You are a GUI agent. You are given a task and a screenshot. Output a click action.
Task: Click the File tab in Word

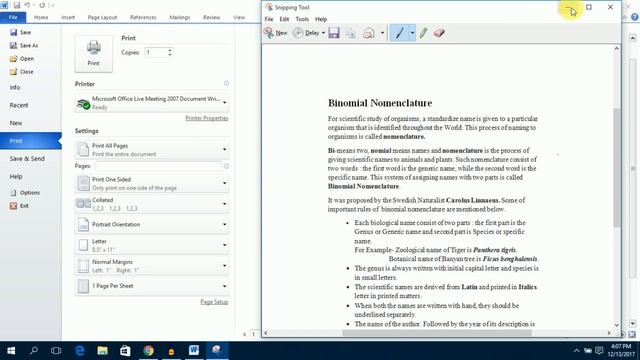coord(13,18)
